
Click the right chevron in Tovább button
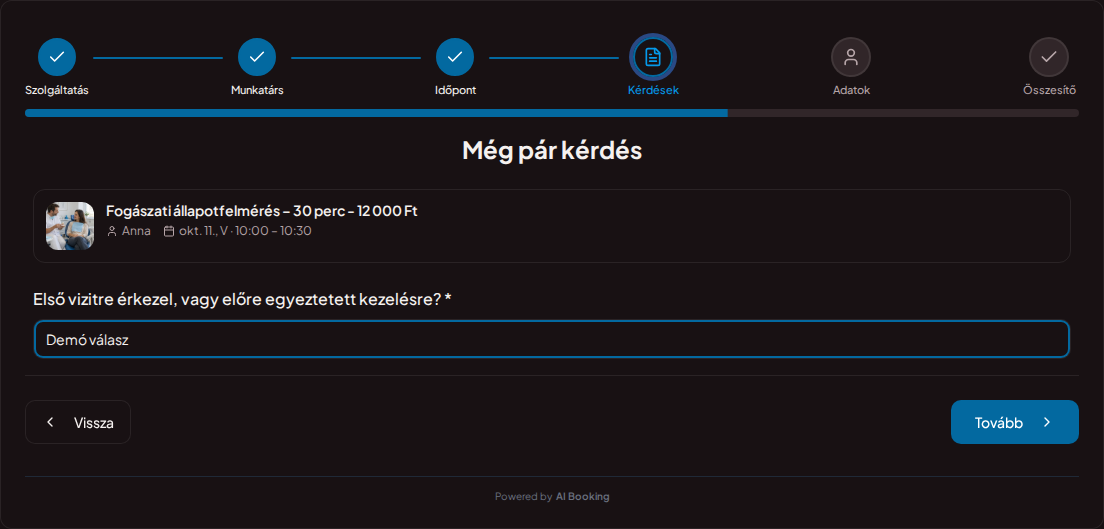pyautogui.click(x=1047, y=422)
